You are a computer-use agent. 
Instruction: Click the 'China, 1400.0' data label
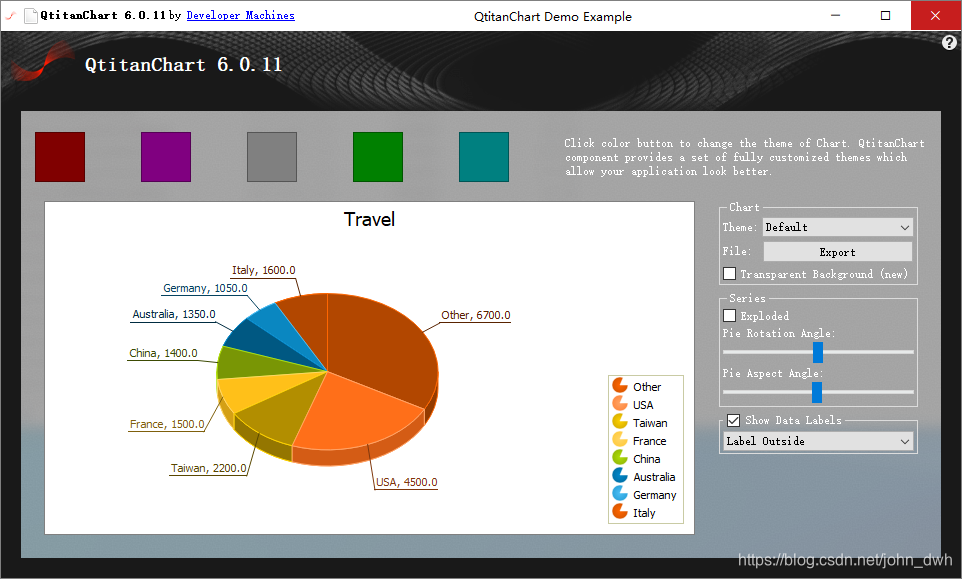(163, 353)
